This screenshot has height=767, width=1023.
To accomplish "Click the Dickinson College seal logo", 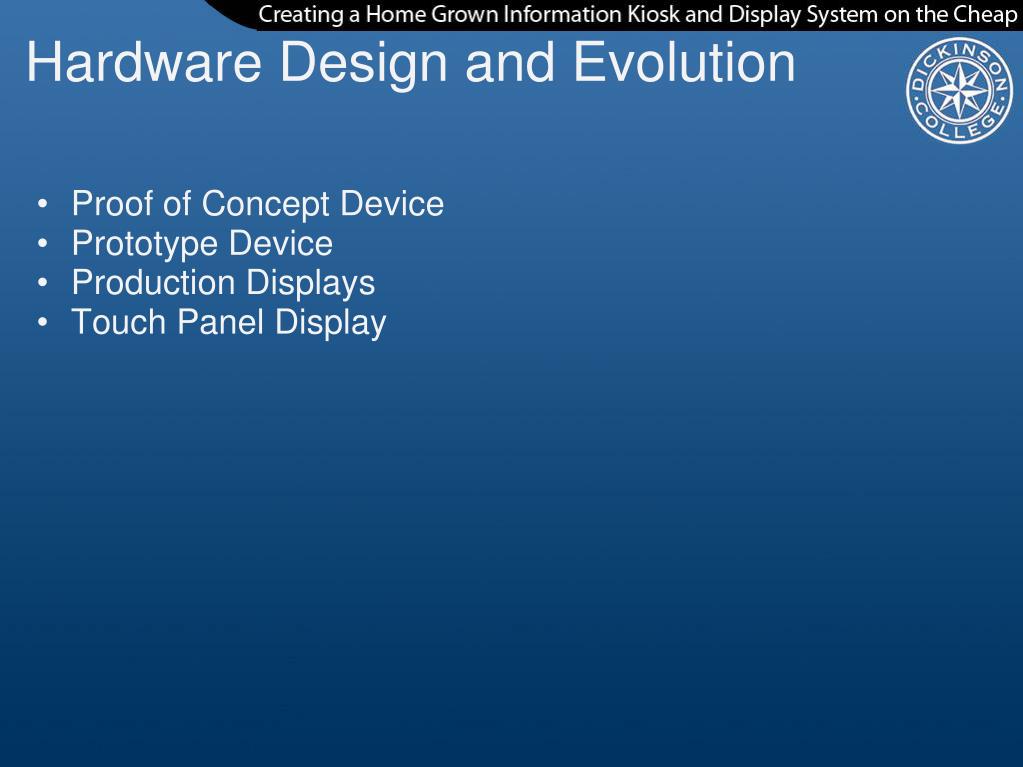I will click(x=960, y=90).
